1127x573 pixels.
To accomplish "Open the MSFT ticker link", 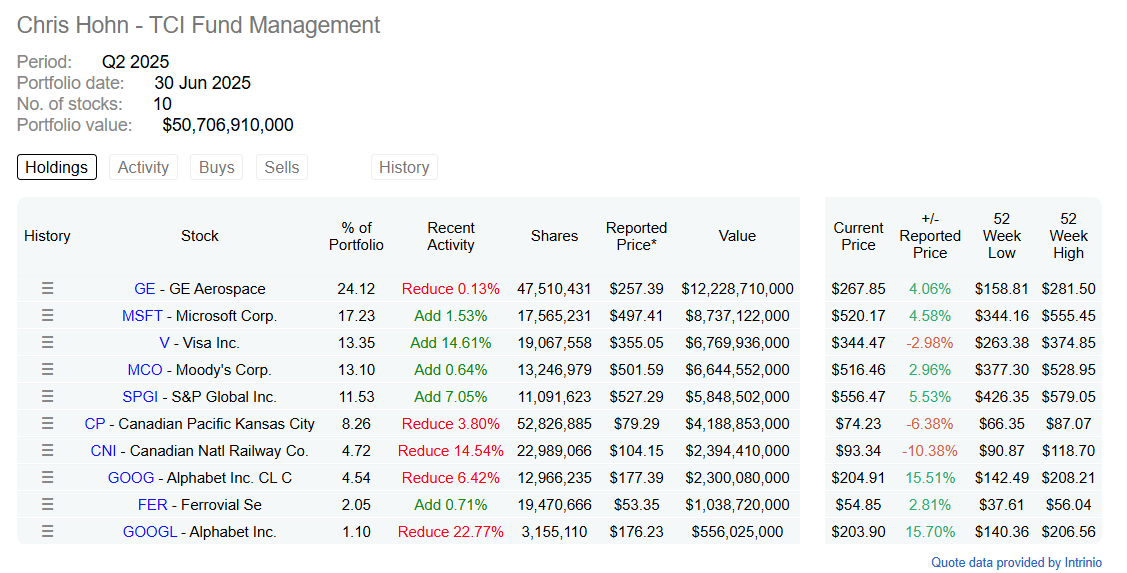I will (x=142, y=316).
